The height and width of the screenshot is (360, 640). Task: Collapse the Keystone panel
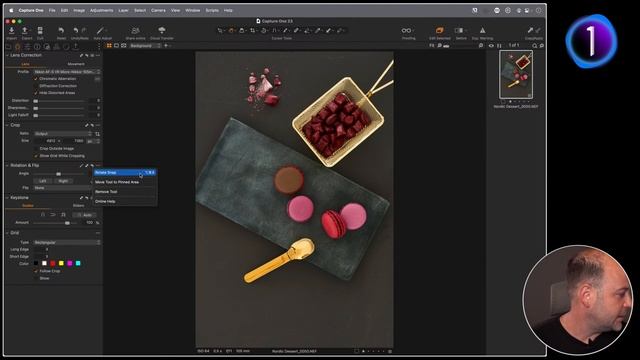tap(7, 198)
